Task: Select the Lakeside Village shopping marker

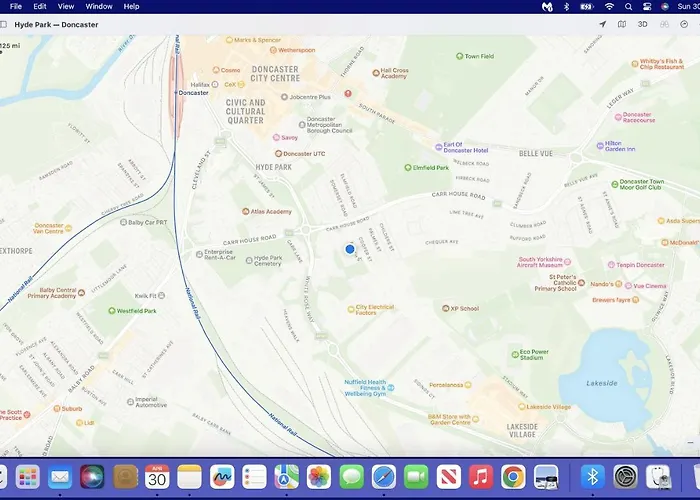Action: [x=521, y=407]
